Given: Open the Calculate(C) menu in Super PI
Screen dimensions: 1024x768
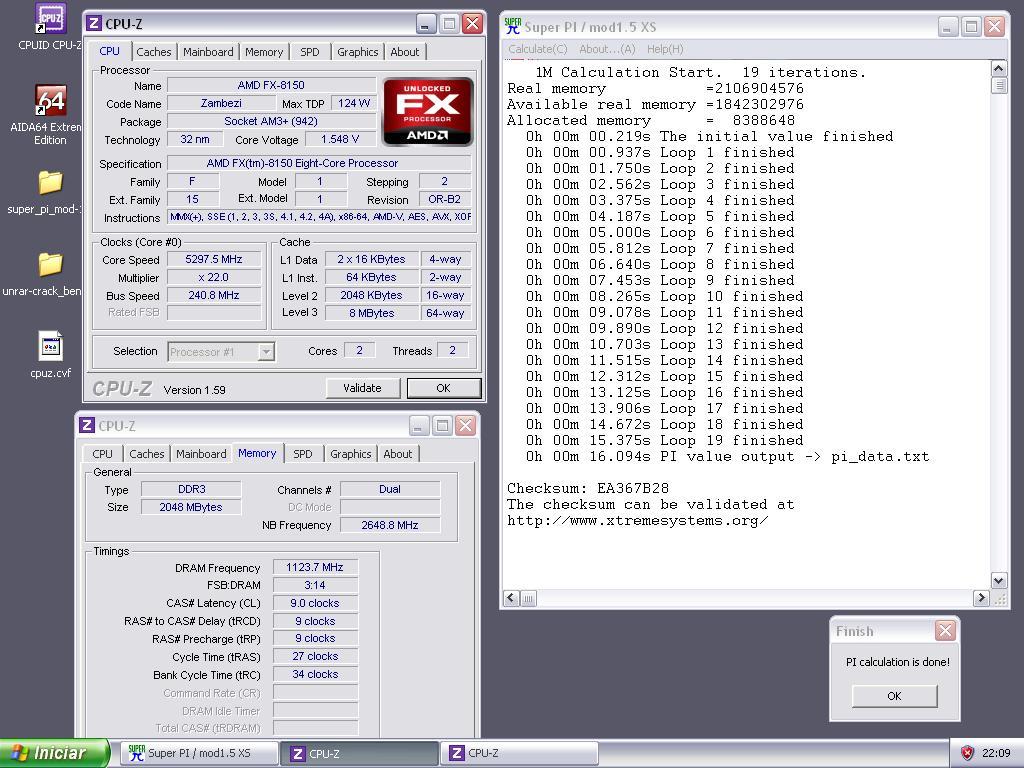Looking at the screenshot, I should (x=537, y=49).
